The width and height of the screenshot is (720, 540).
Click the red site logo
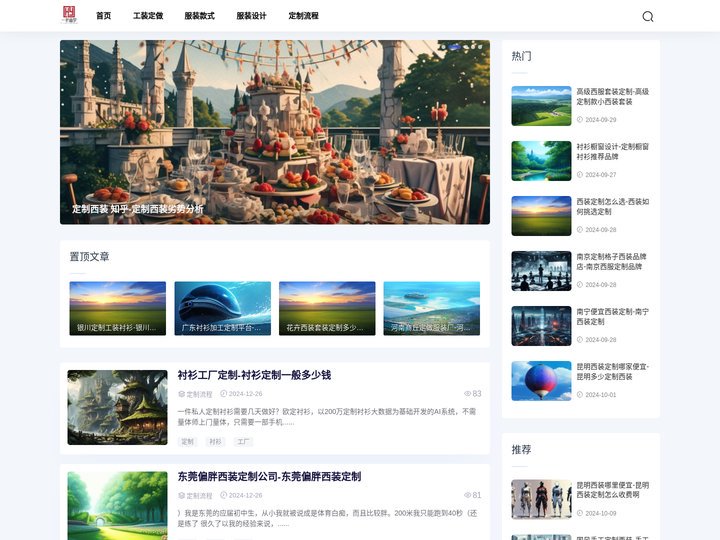[x=69, y=15]
